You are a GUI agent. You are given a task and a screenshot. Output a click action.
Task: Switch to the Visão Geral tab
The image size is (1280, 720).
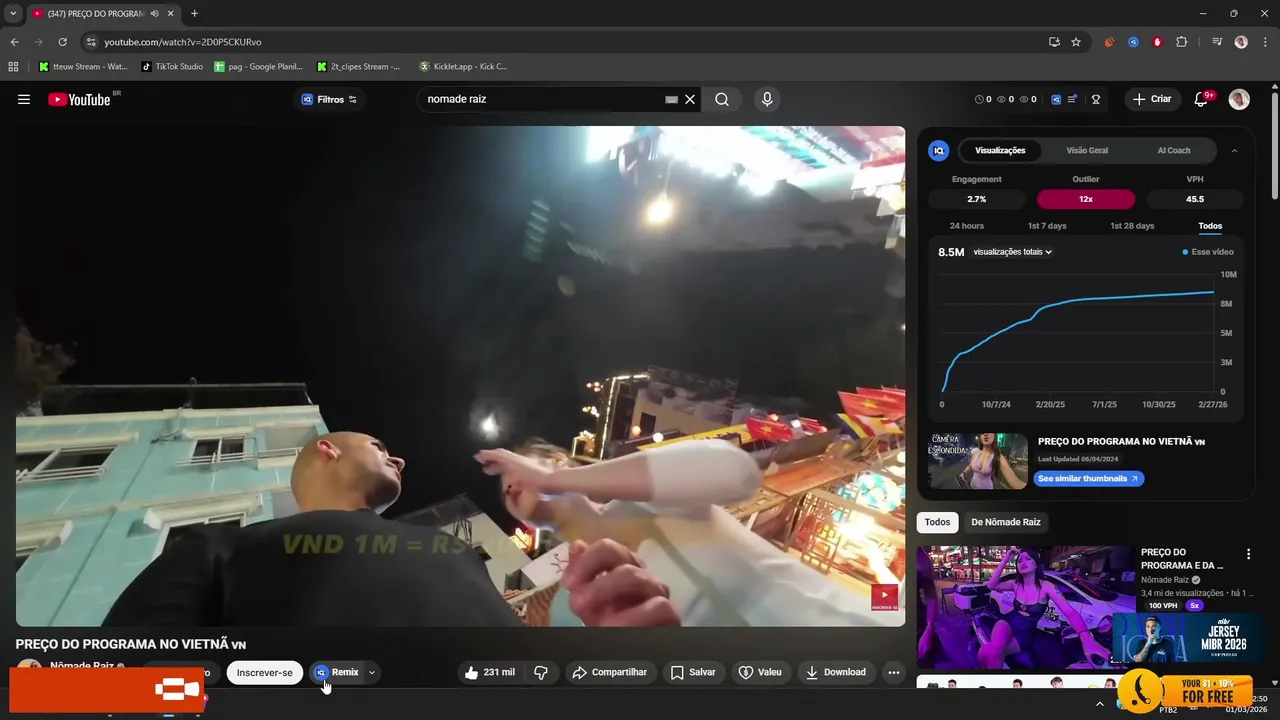pyautogui.click(x=1087, y=151)
